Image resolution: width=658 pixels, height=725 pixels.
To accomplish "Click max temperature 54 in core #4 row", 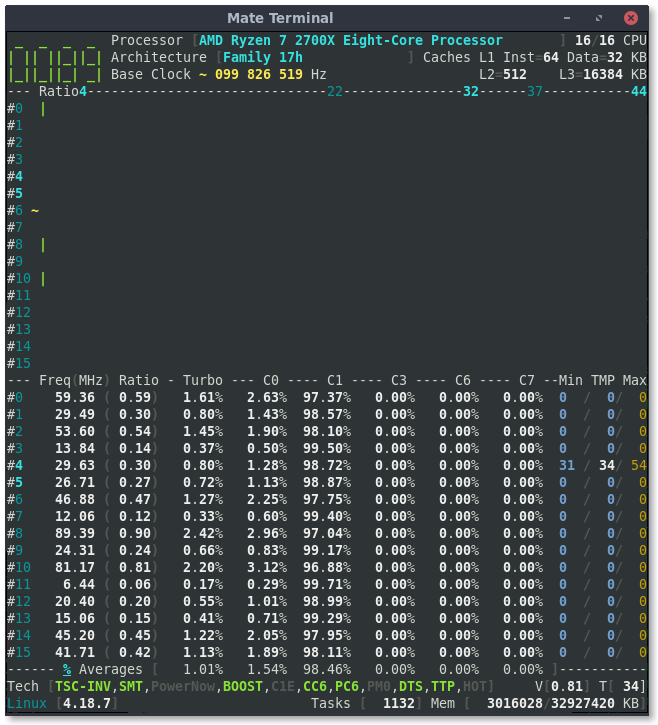I will point(639,466).
